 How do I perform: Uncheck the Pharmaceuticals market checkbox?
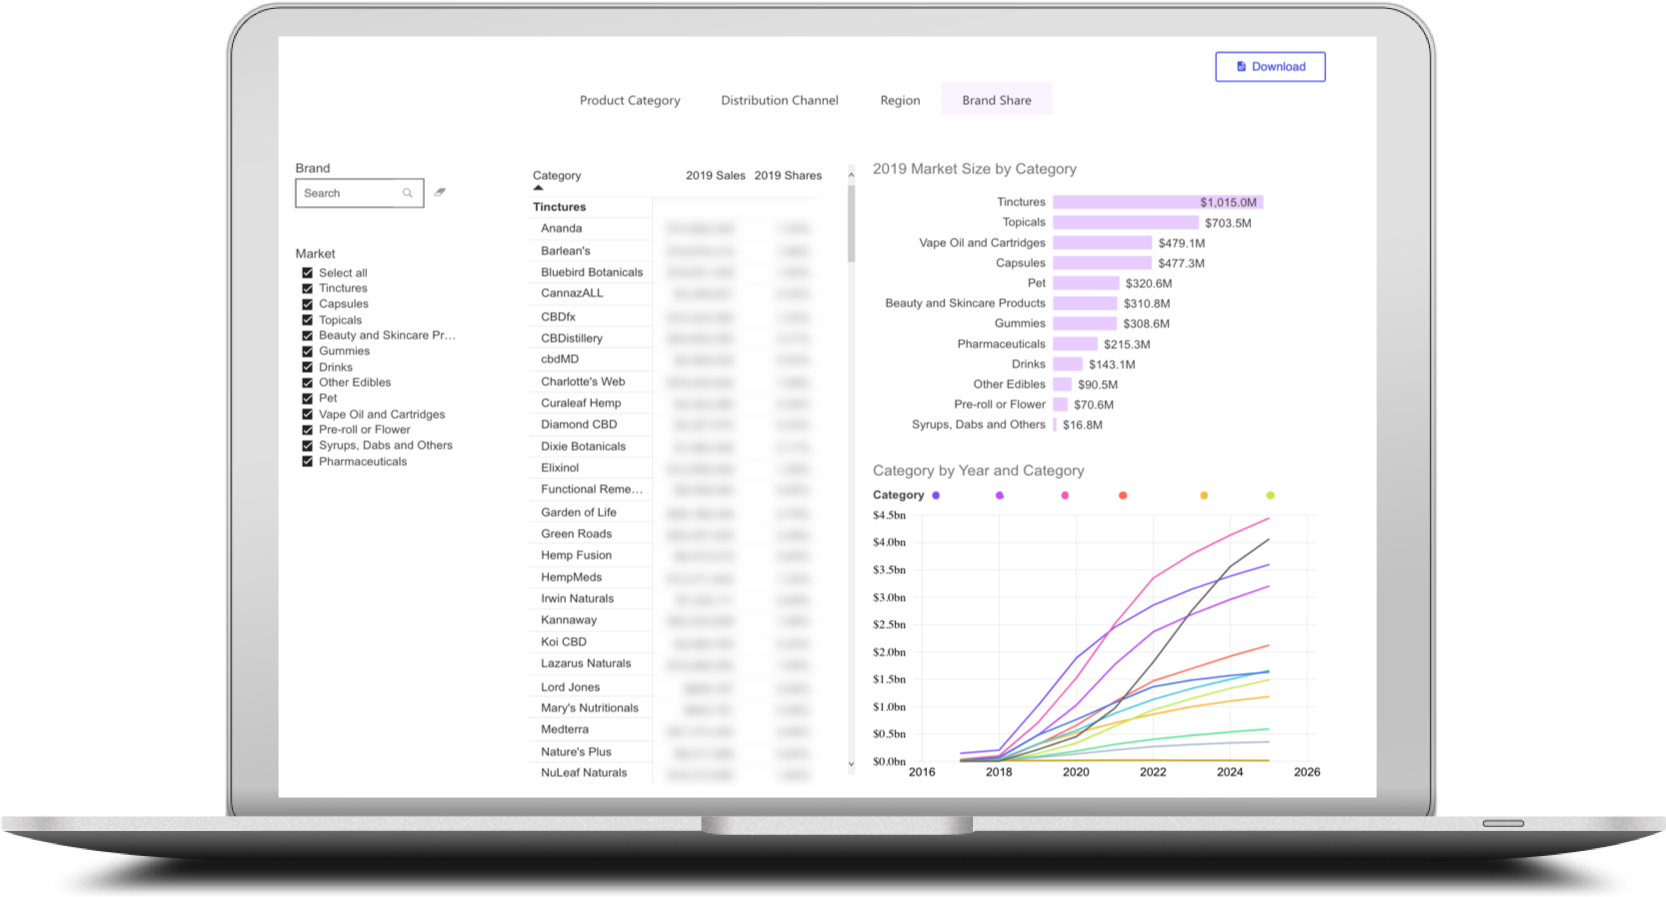308,461
